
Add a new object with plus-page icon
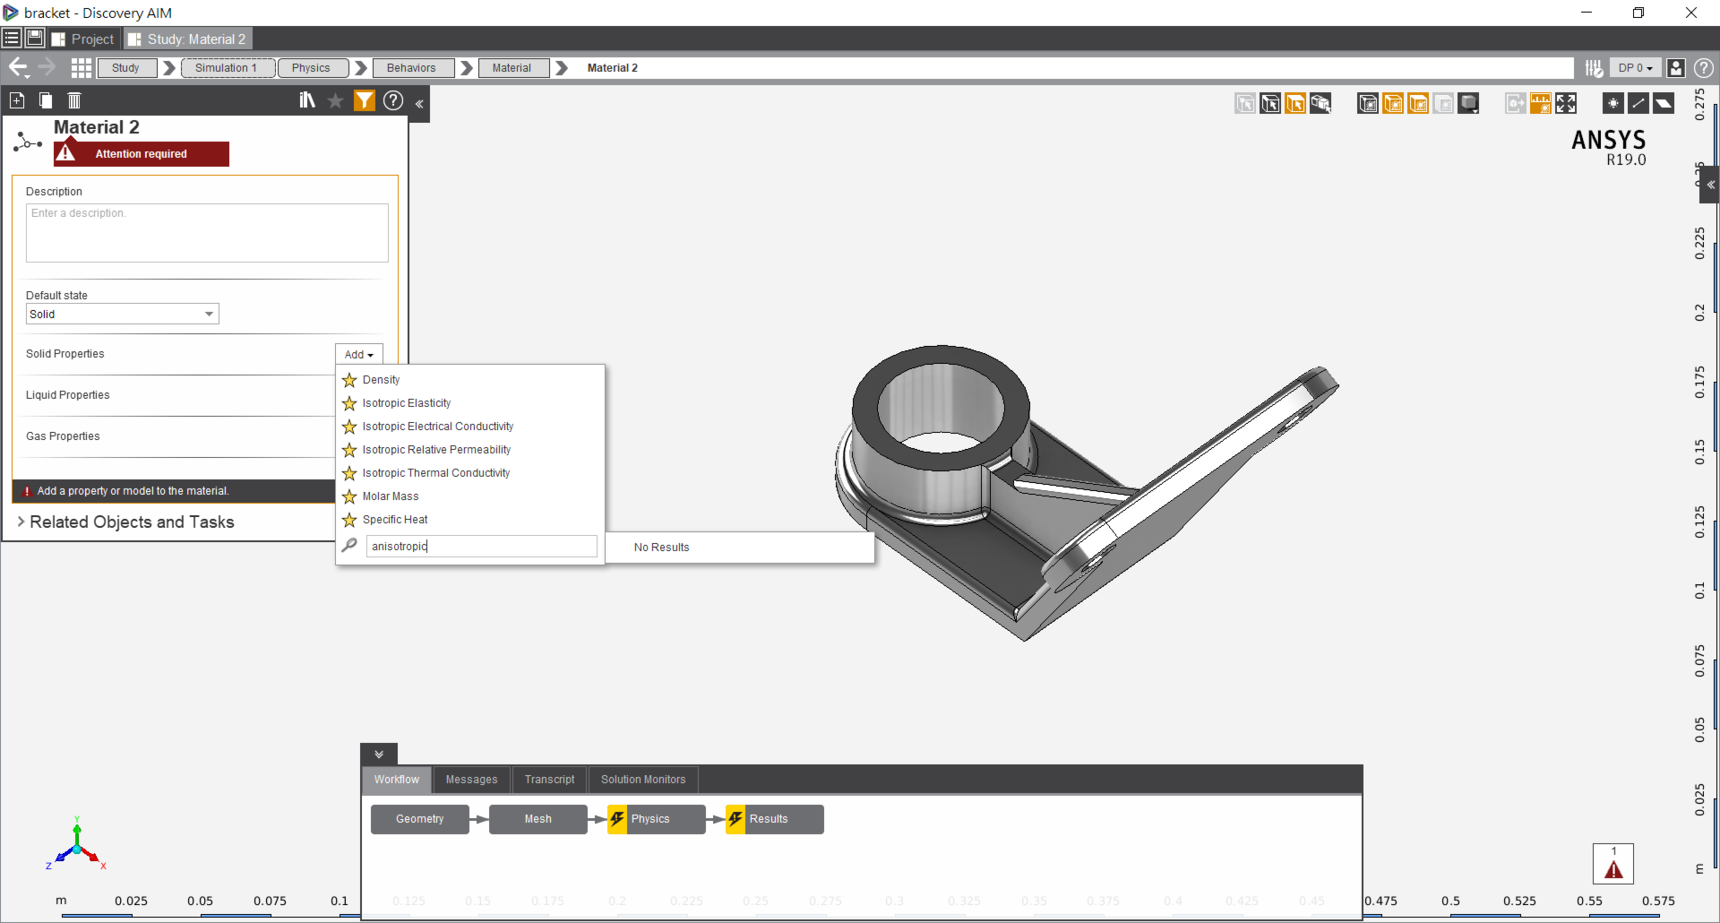point(17,100)
